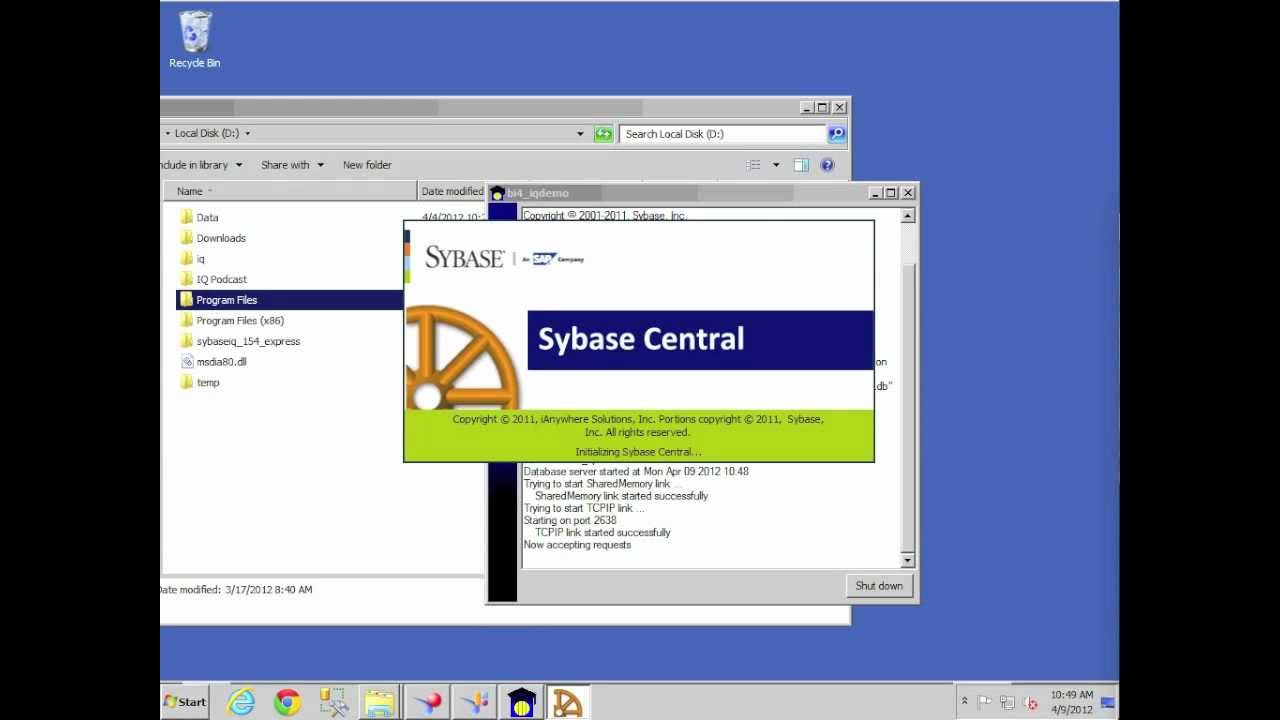Screen dimensions: 1280x720
Task: Select the temp folder
Action: coord(208,382)
